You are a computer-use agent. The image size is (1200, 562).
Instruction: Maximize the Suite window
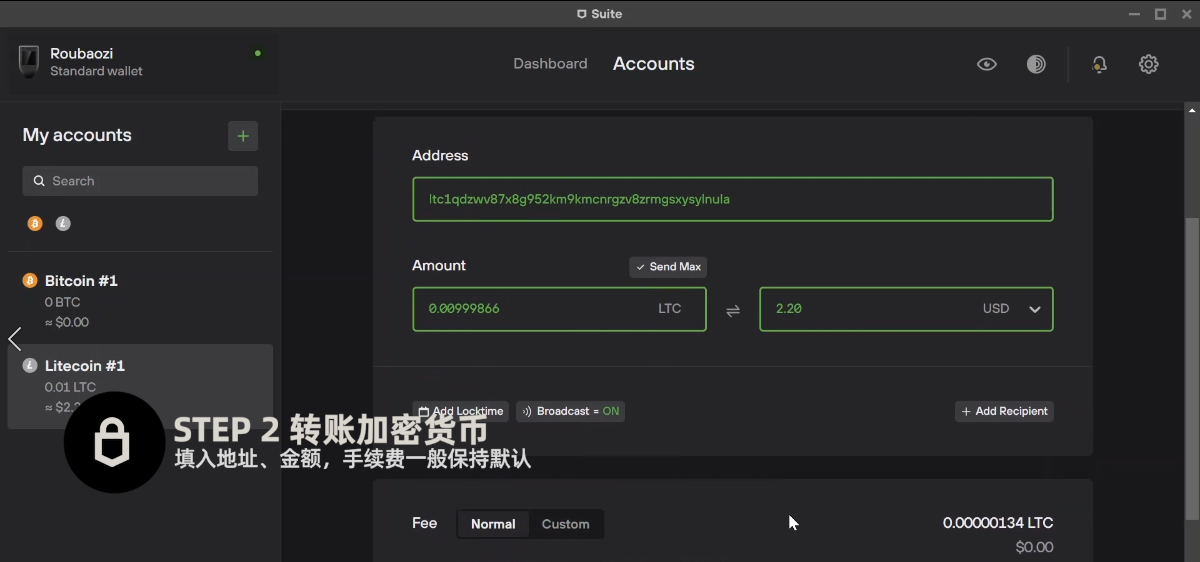coord(1160,14)
